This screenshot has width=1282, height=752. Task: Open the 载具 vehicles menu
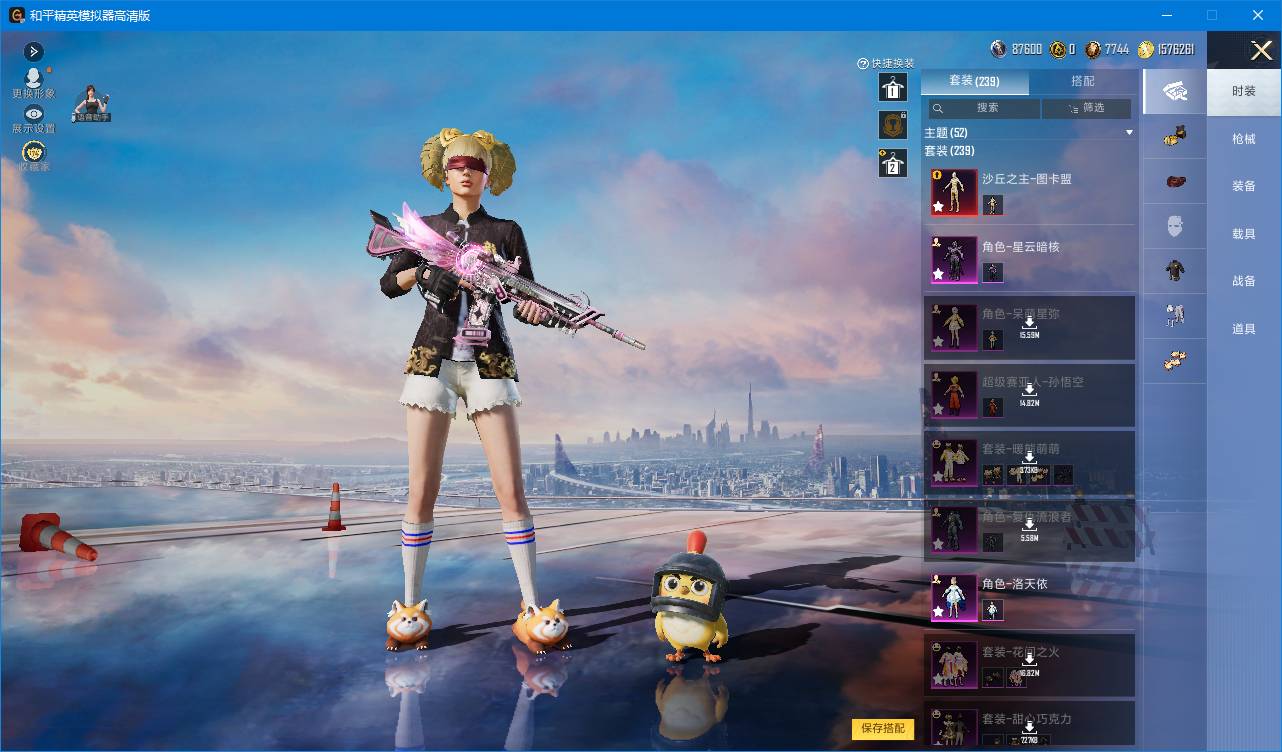pos(1243,234)
